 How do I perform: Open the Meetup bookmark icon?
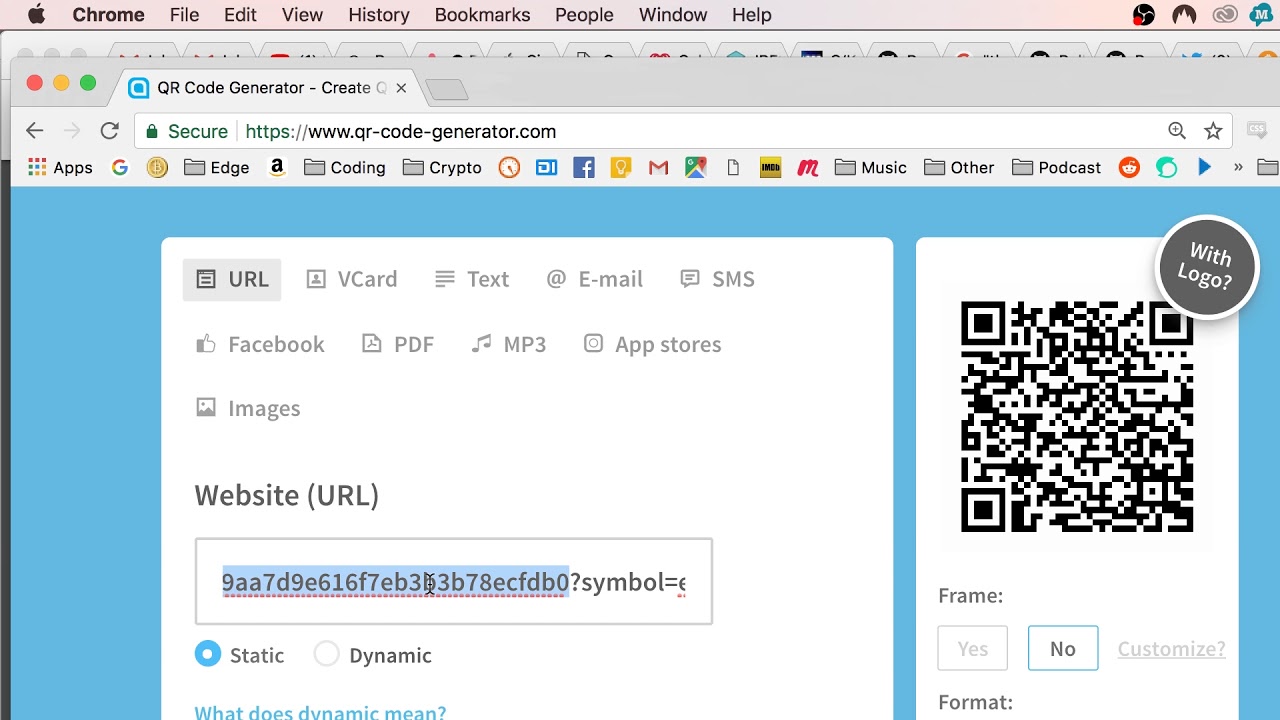point(808,168)
